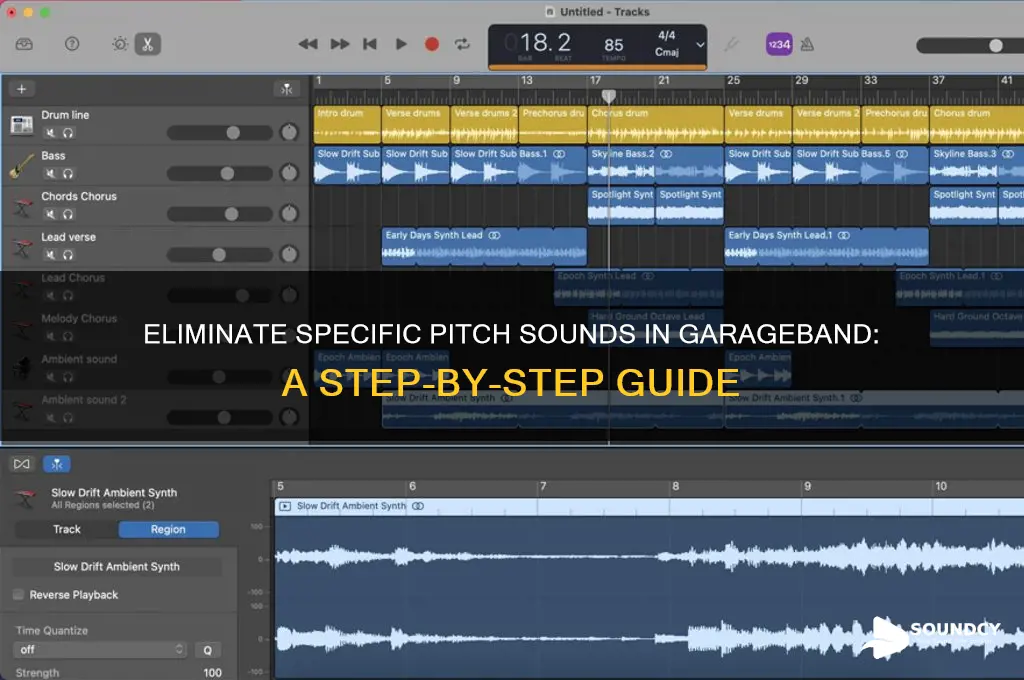Screen dimensions: 1024x680
Task: Select the Early Days Synth Lead region
Action: [484, 246]
